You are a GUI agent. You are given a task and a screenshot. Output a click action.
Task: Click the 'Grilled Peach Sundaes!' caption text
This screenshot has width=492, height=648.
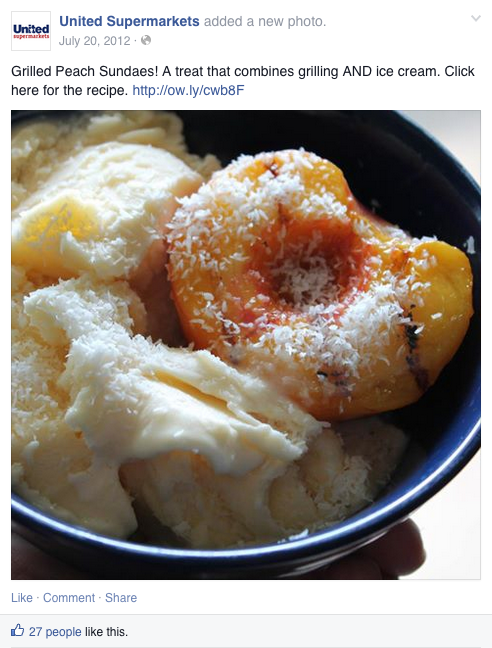(x=85, y=71)
